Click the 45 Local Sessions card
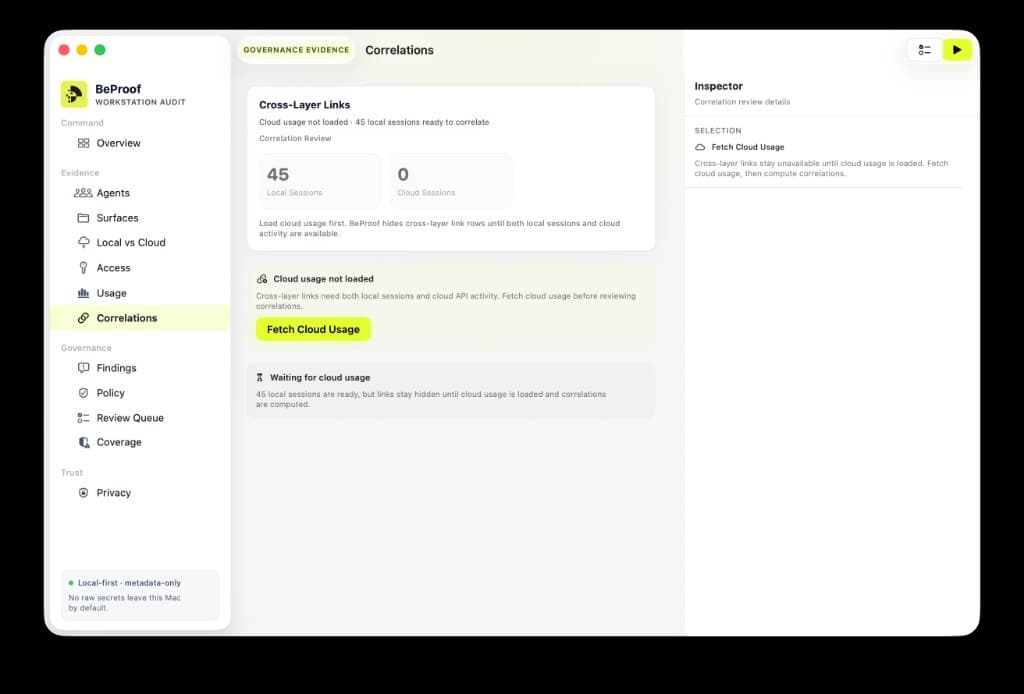This screenshot has width=1024, height=694. [320, 181]
